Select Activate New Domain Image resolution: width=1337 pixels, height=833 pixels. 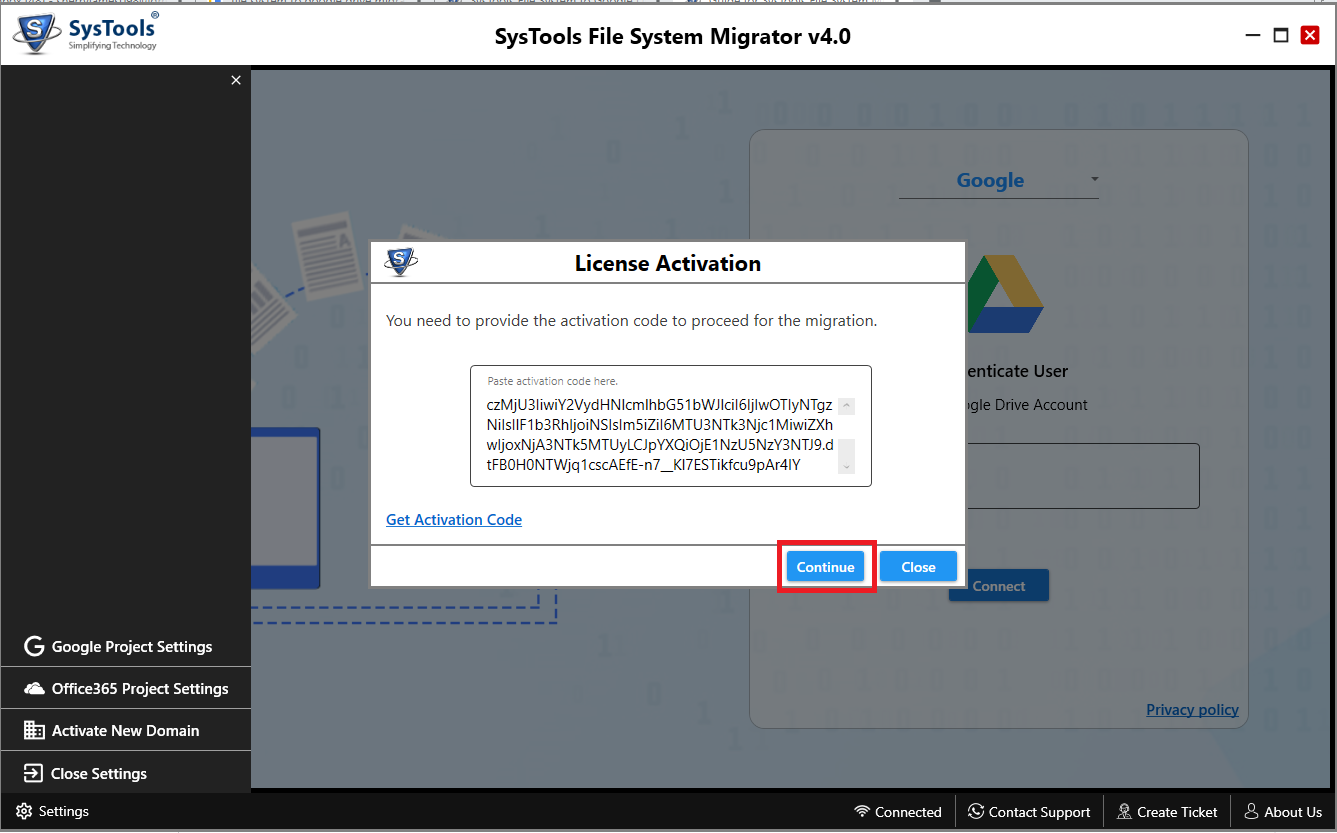(x=126, y=731)
